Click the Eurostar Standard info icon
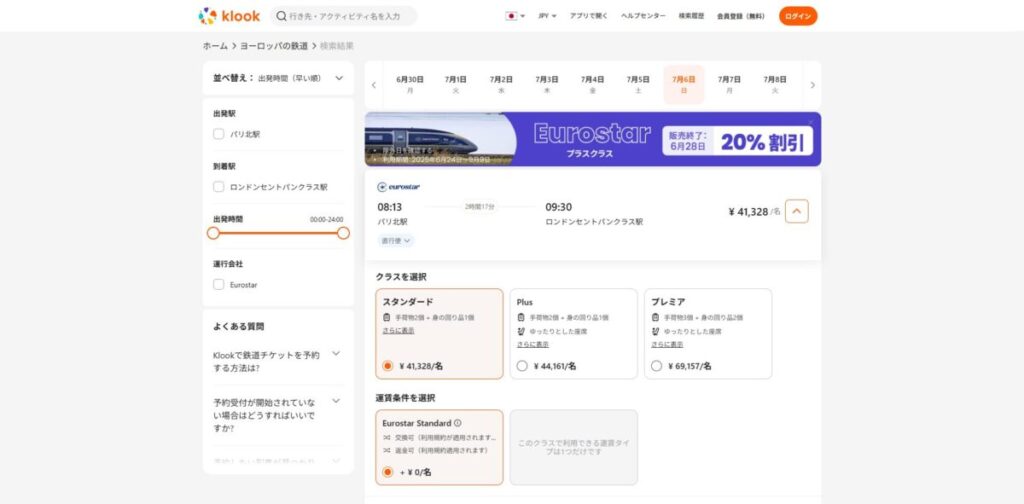Viewport: 1024px width, 504px height. tap(457, 423)
